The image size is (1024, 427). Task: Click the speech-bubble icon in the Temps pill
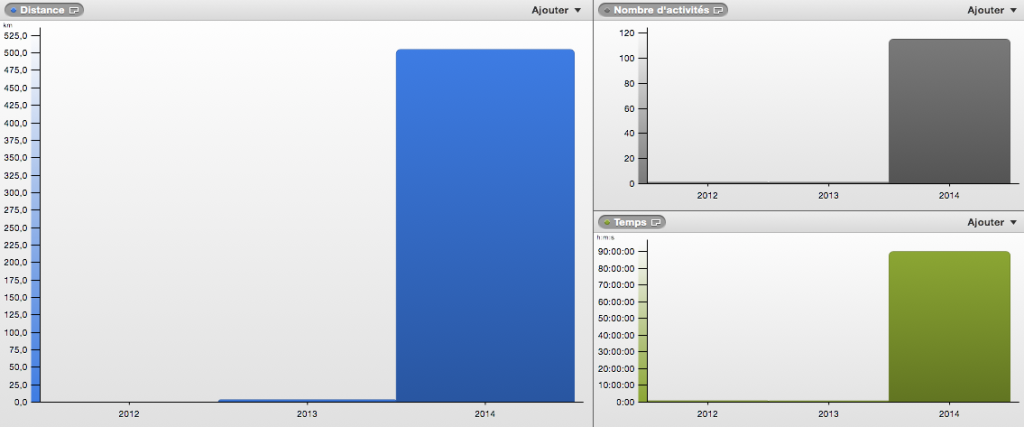click(x=655, y=222)
